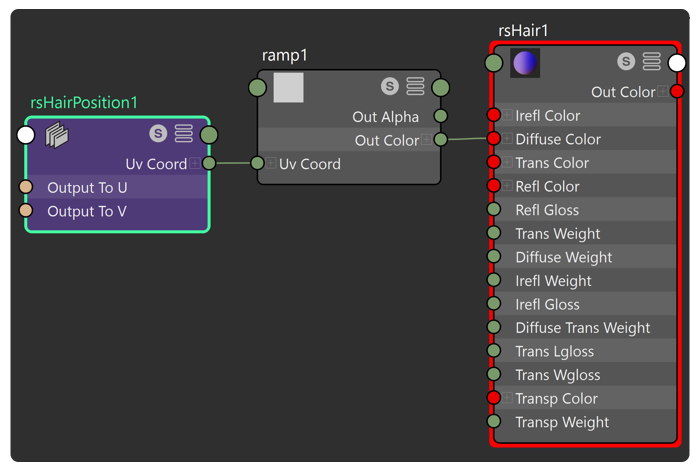Click Refl Gloss green input port
Viewport: 699px width, 470px height.
(494, 209)
